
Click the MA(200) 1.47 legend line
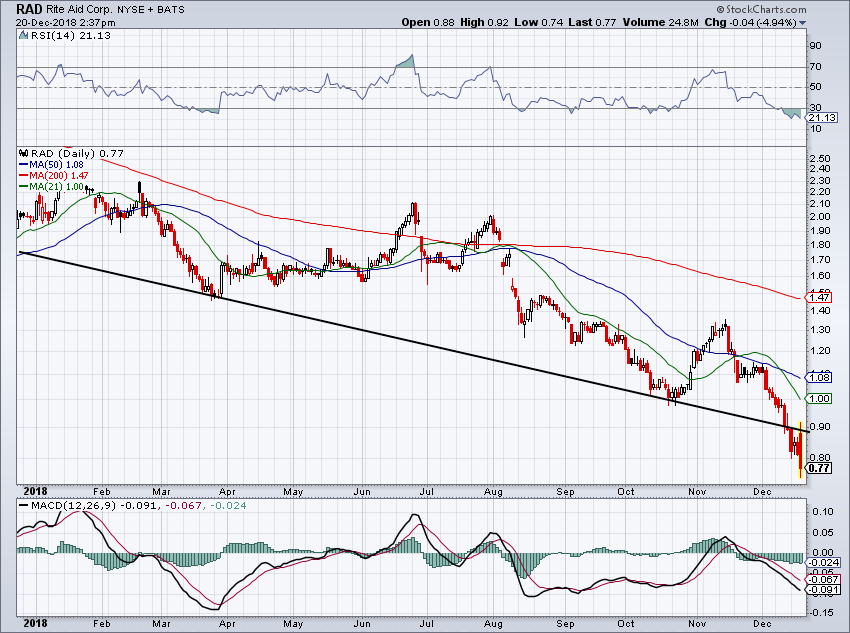tap(53, 175)
